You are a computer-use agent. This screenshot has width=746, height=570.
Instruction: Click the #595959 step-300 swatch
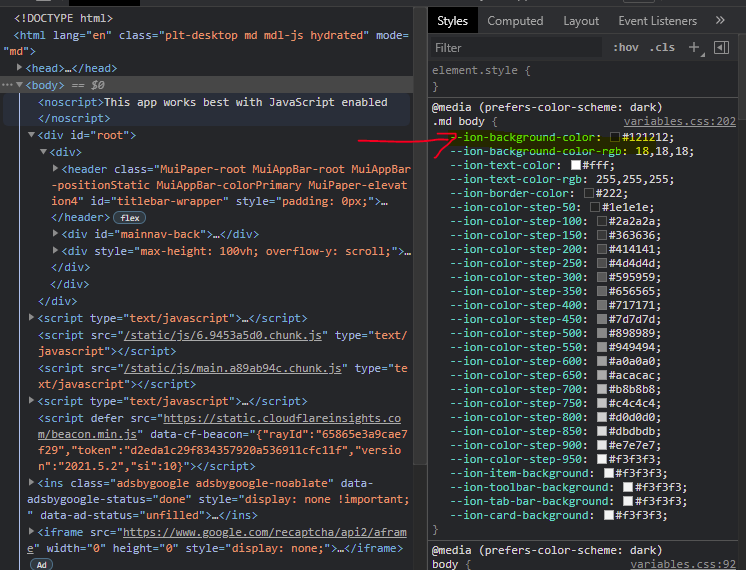[602, 277]
